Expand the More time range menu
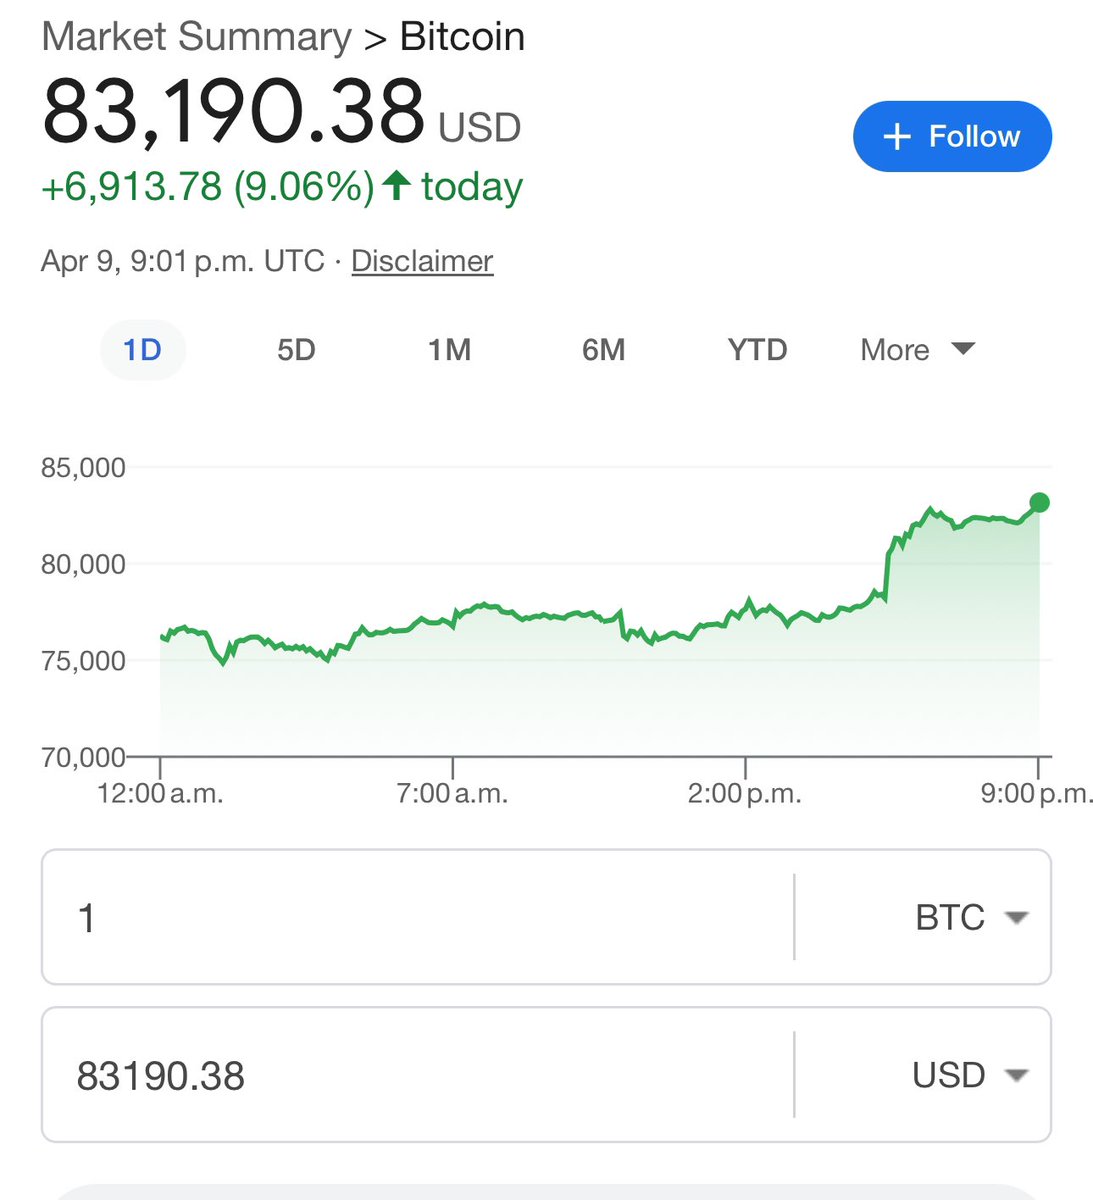The image size is (1093, 1200). [917, 350]
